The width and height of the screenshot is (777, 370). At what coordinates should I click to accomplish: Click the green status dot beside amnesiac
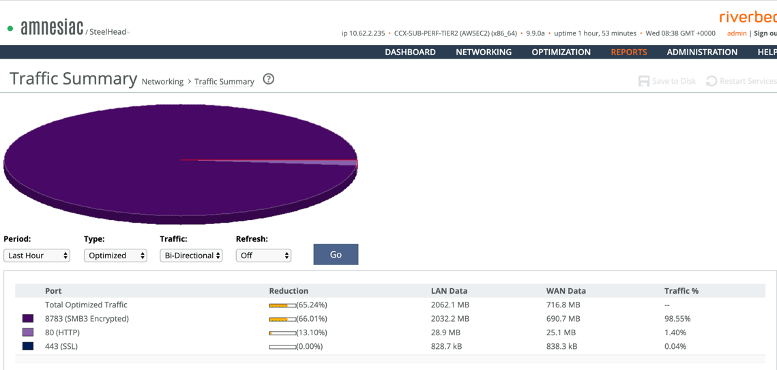pos(10,29)
